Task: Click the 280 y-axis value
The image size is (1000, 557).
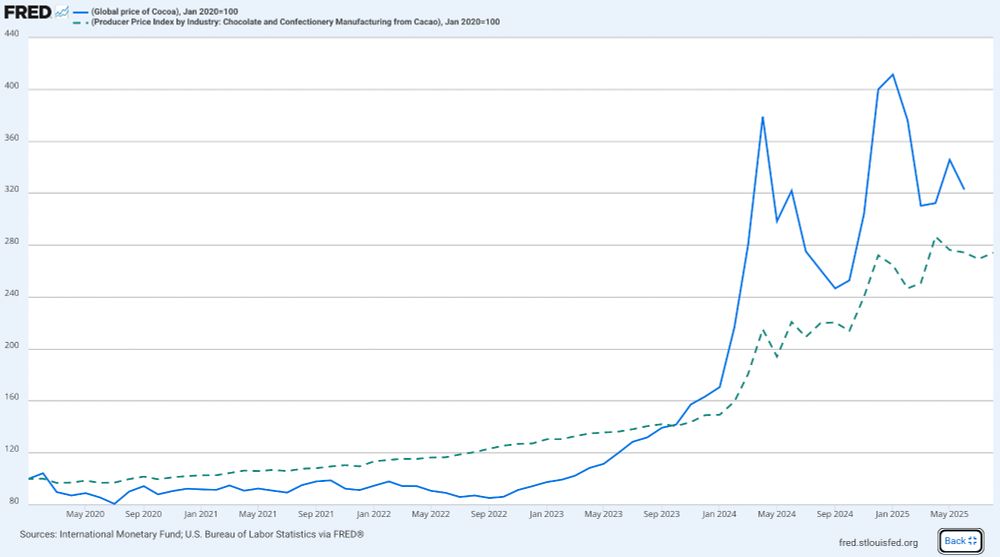Action: coord(11,242)
